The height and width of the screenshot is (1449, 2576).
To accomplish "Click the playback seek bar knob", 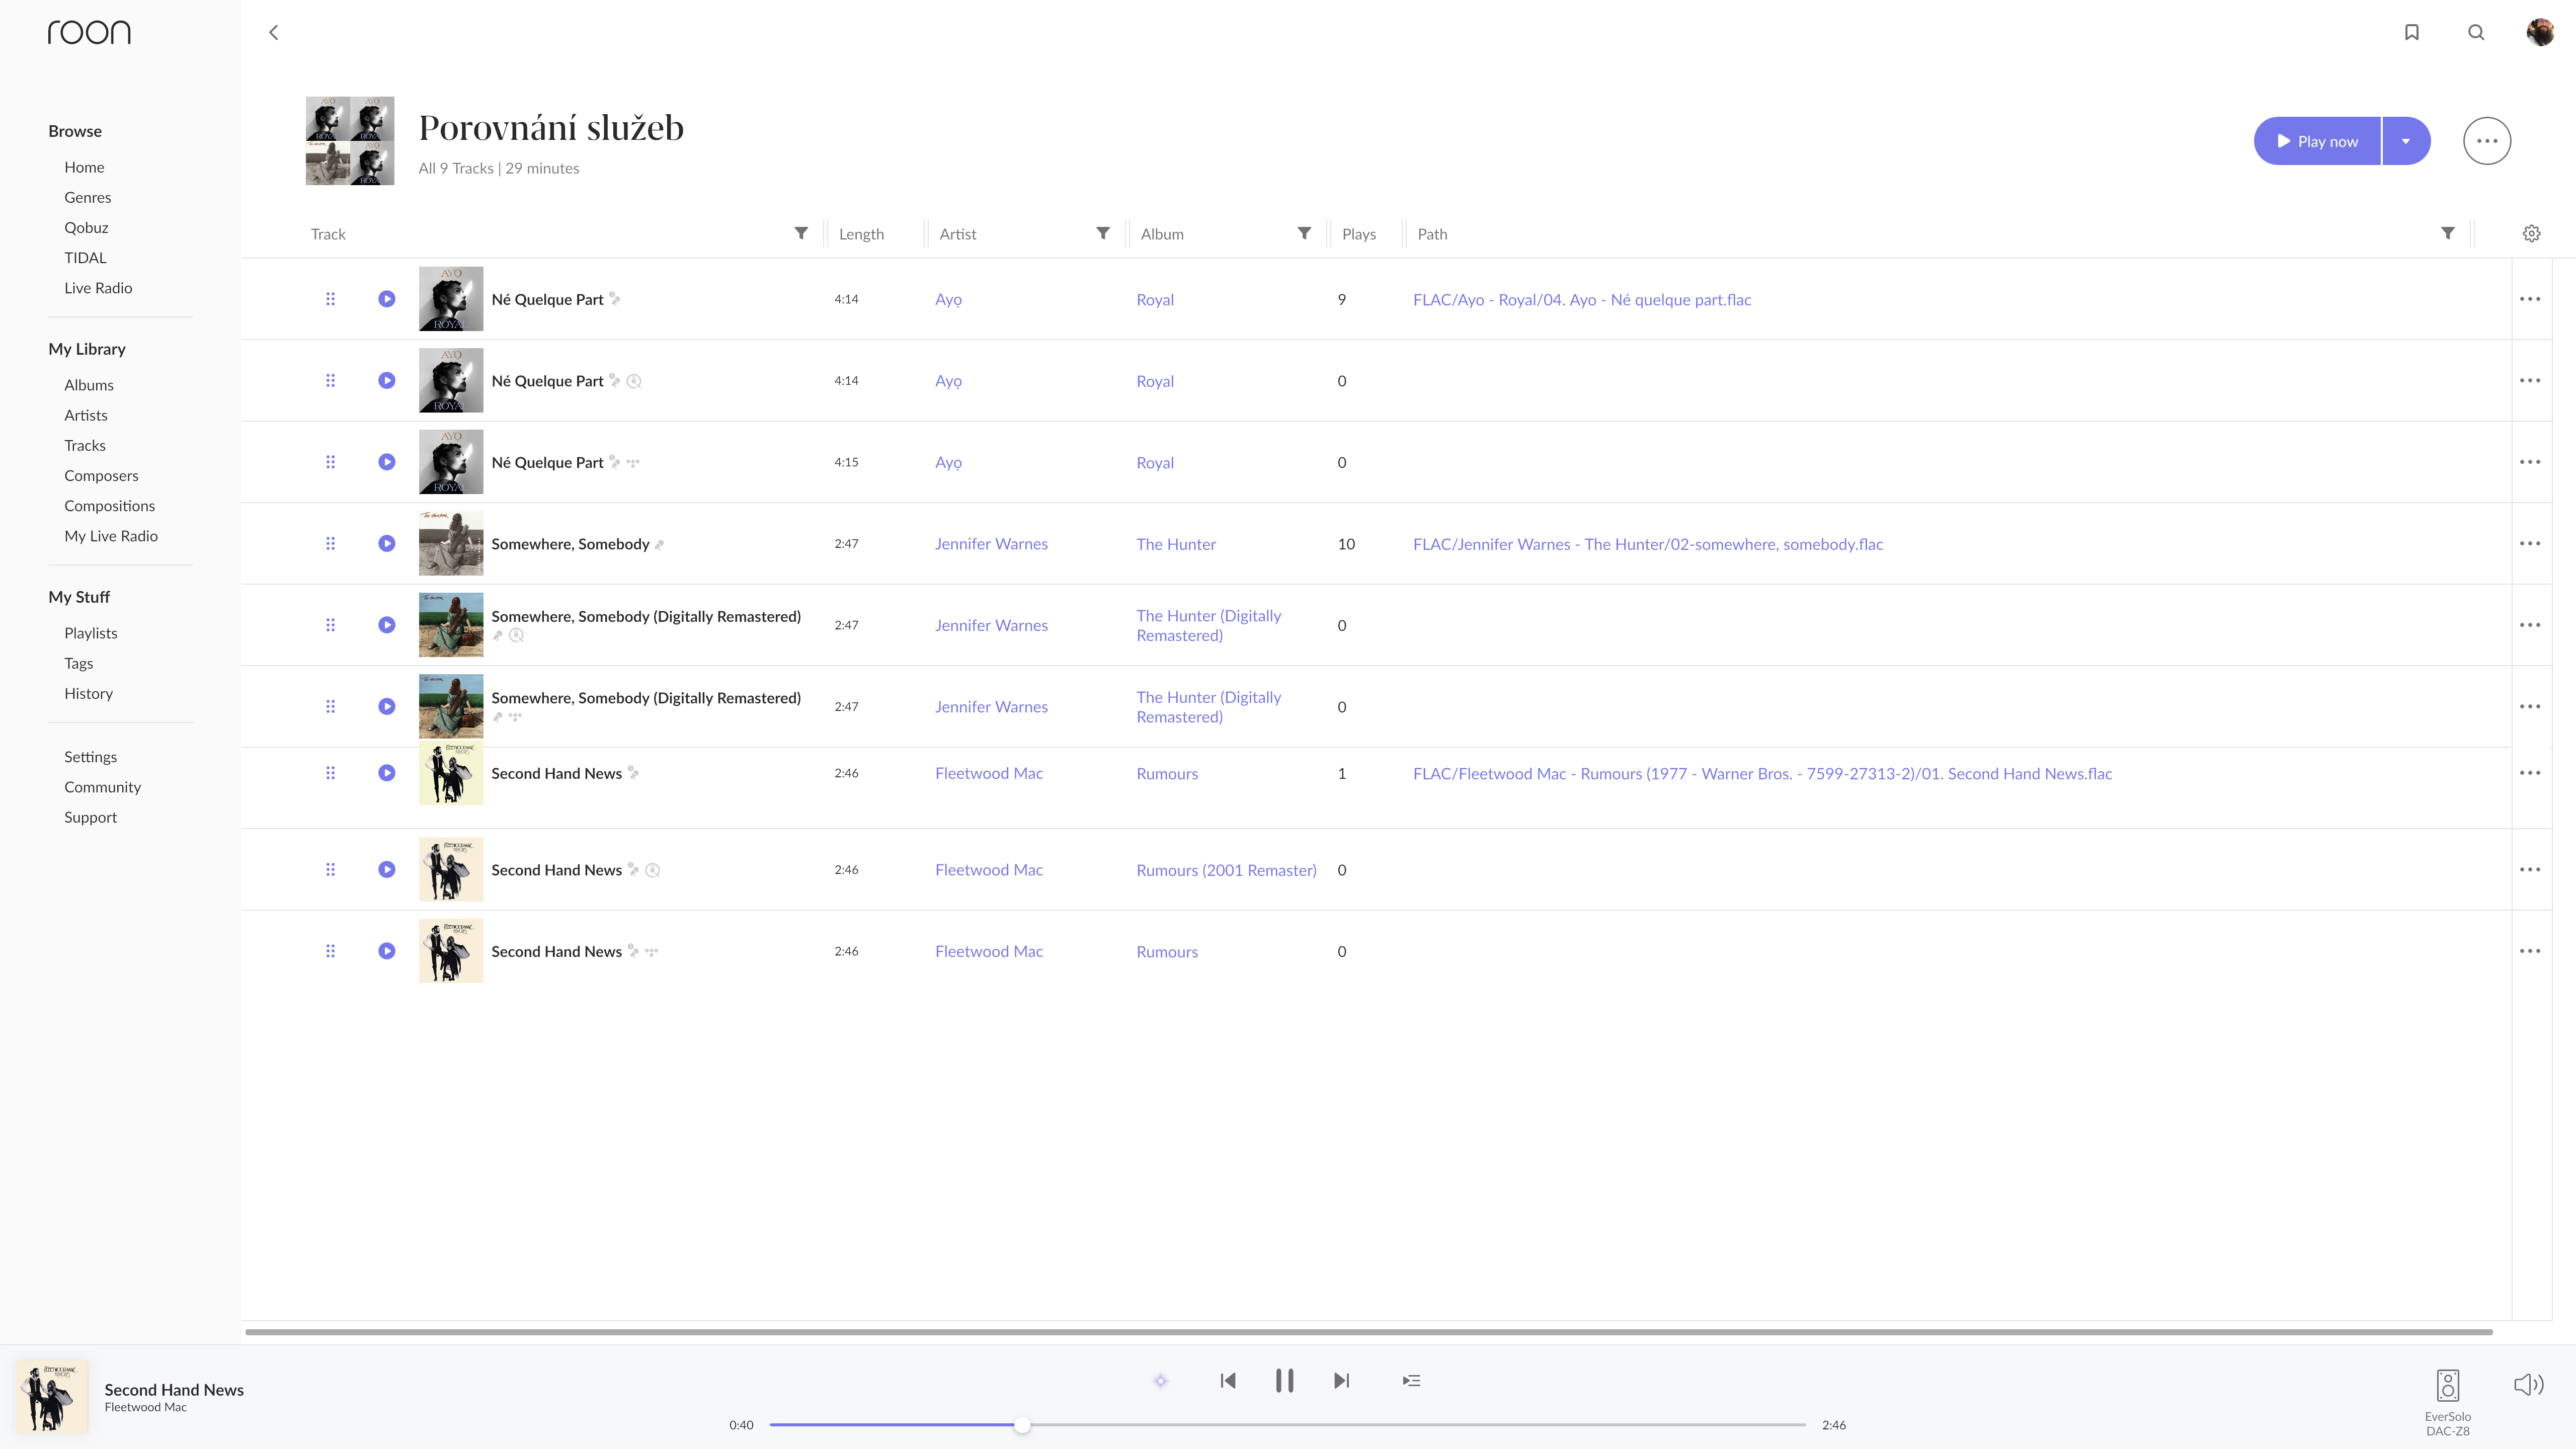I will coord(1021,1425).
